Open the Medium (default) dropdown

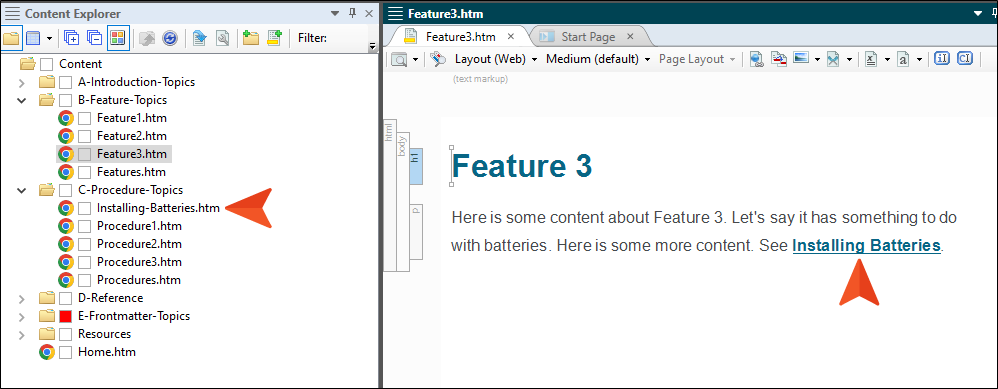point(598,59)
